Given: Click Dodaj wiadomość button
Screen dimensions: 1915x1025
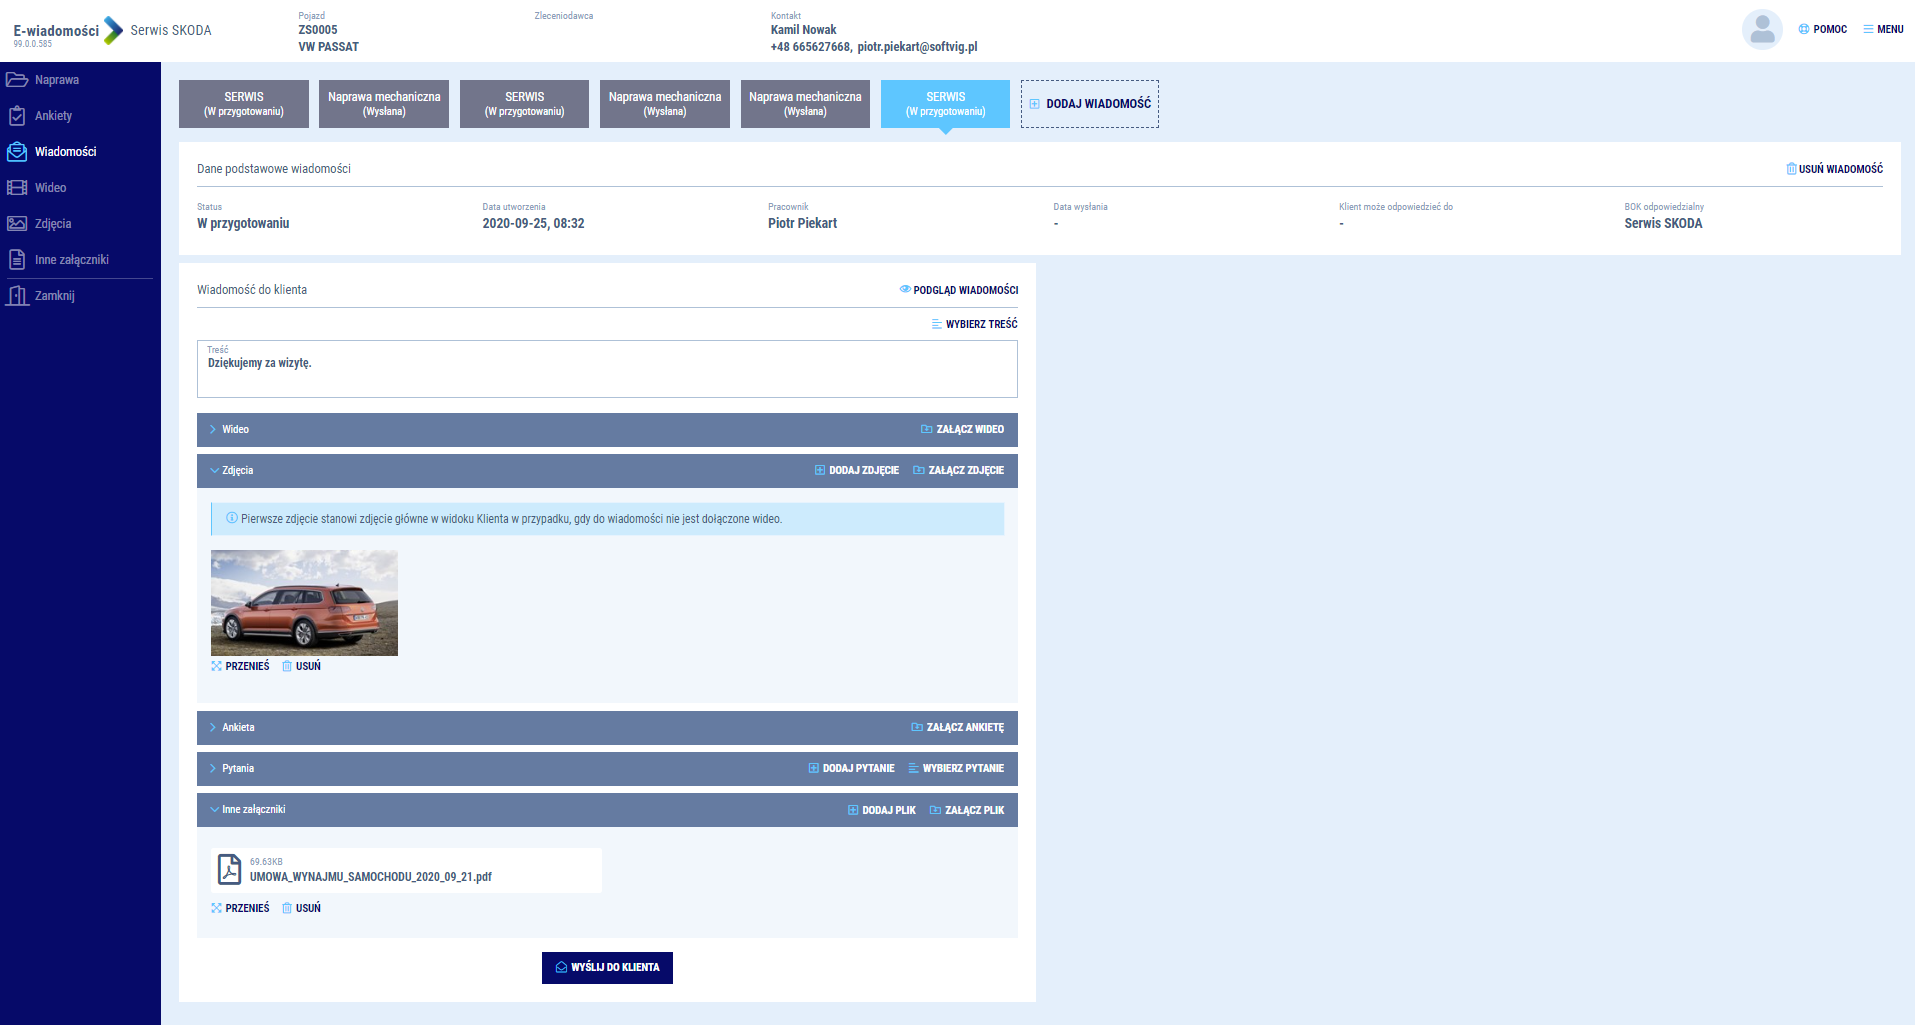Looking at the screenshot, I should pyautogui.click(x=1089, y=104).
